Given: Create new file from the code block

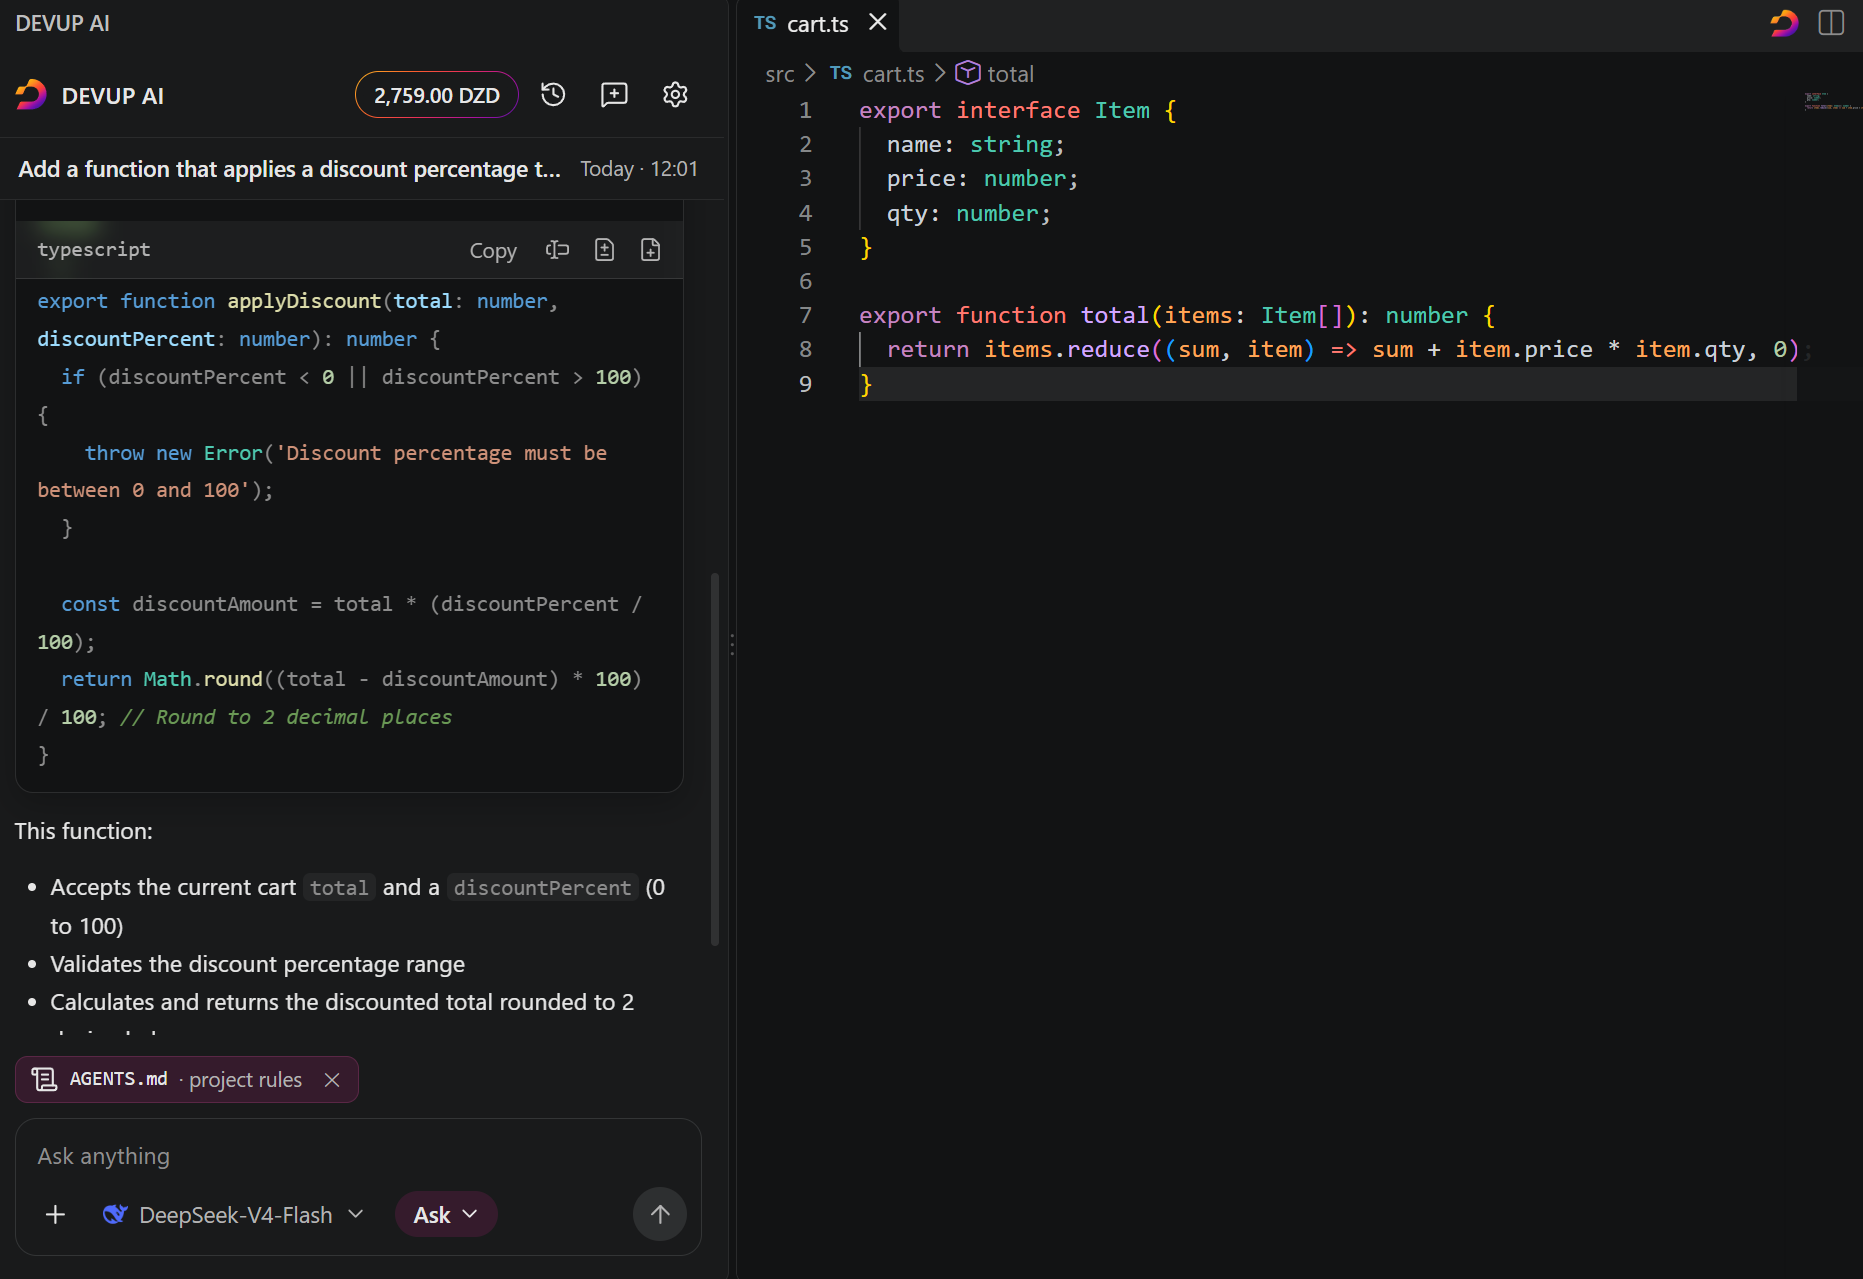Looking at the screenshot, I should 650,250.
